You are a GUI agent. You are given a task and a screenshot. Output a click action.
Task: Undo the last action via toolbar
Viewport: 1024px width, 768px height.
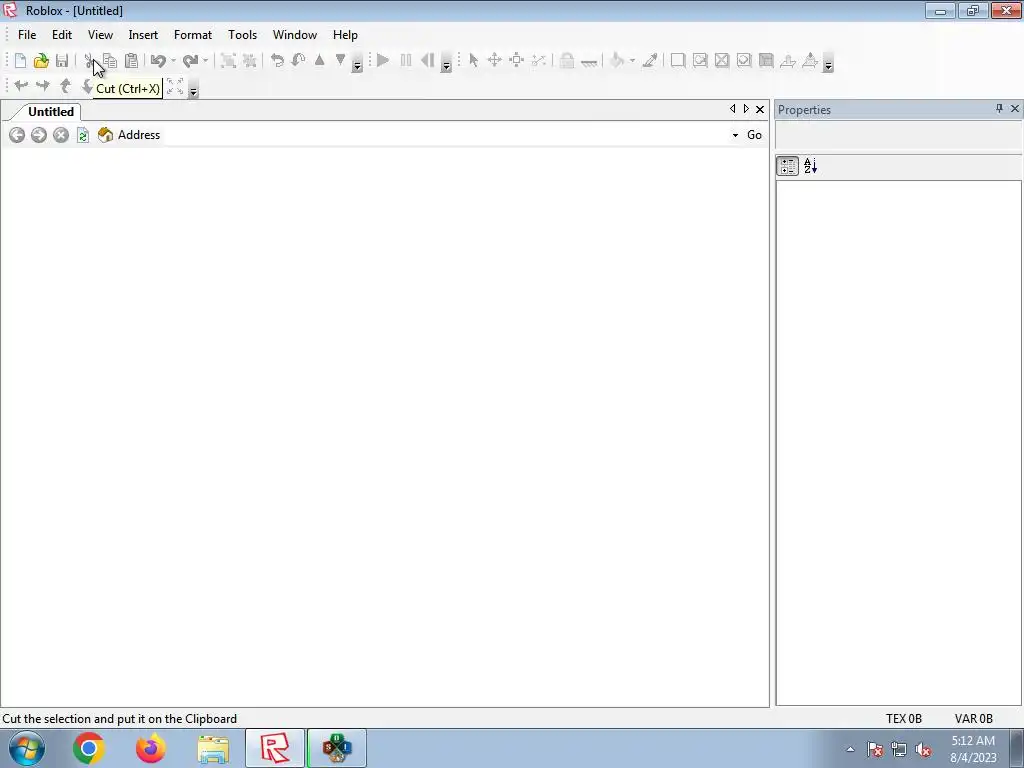pos(157,61)
